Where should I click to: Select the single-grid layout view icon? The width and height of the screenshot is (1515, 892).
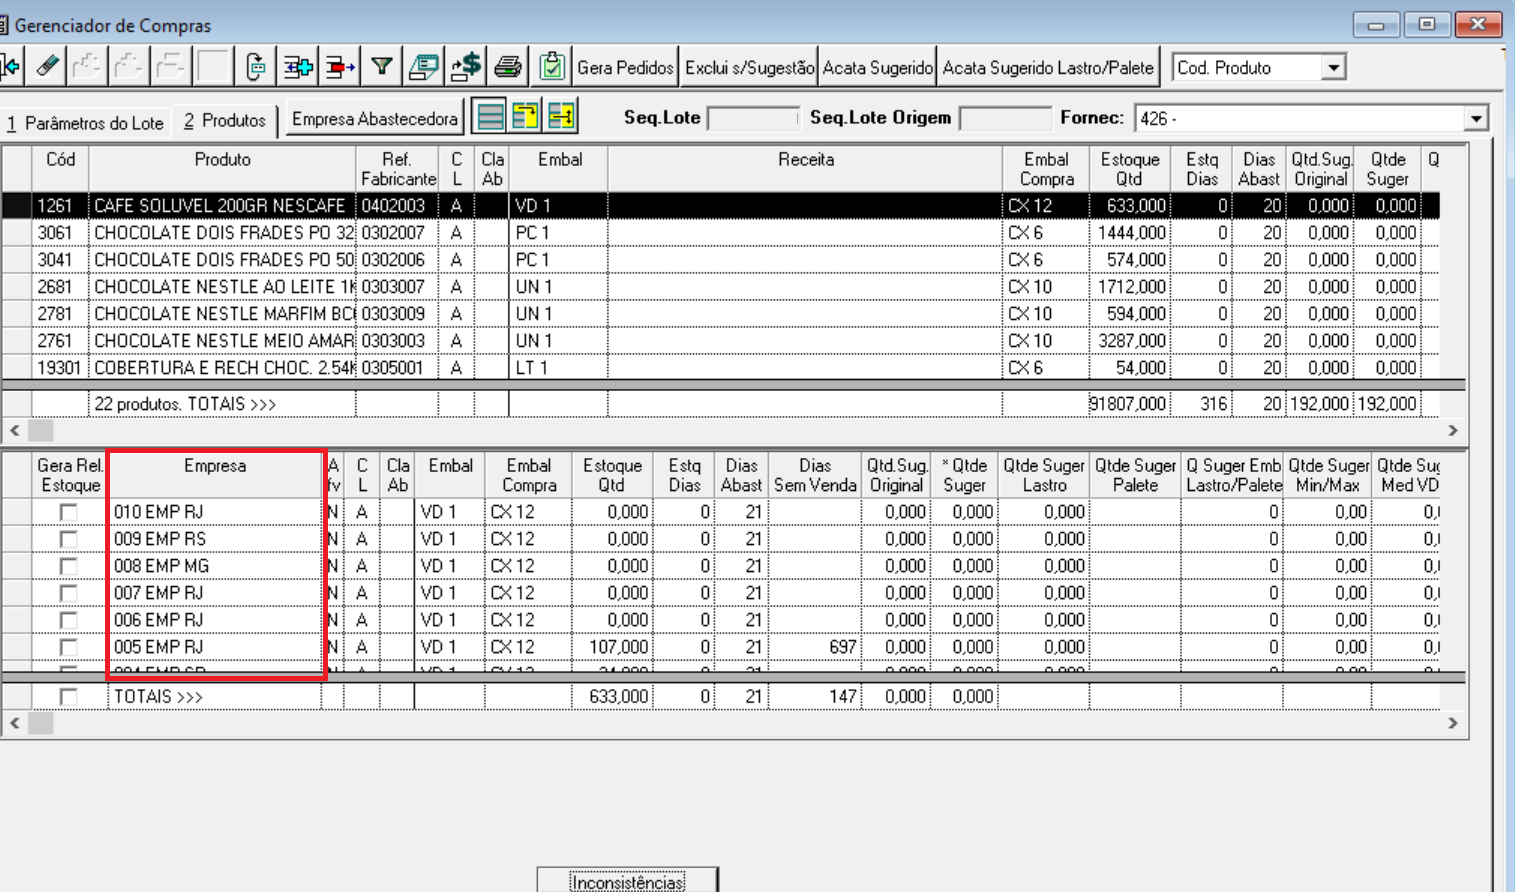pyautogui.click(x=490, y=117)
